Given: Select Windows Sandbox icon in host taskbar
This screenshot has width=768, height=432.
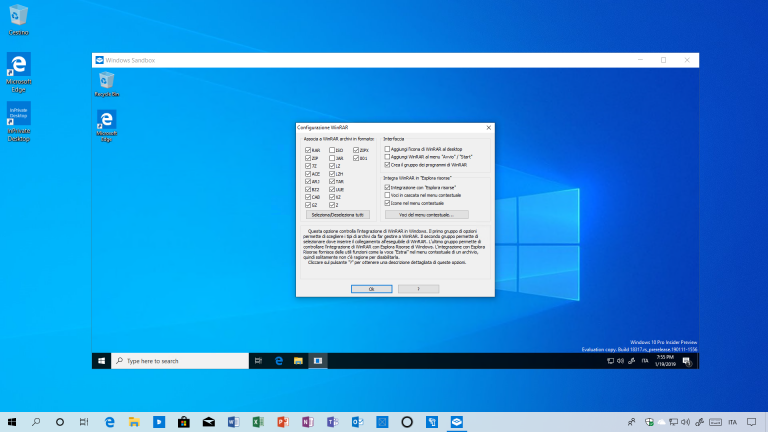Looking at the screenshot, I should pos(456,422).
